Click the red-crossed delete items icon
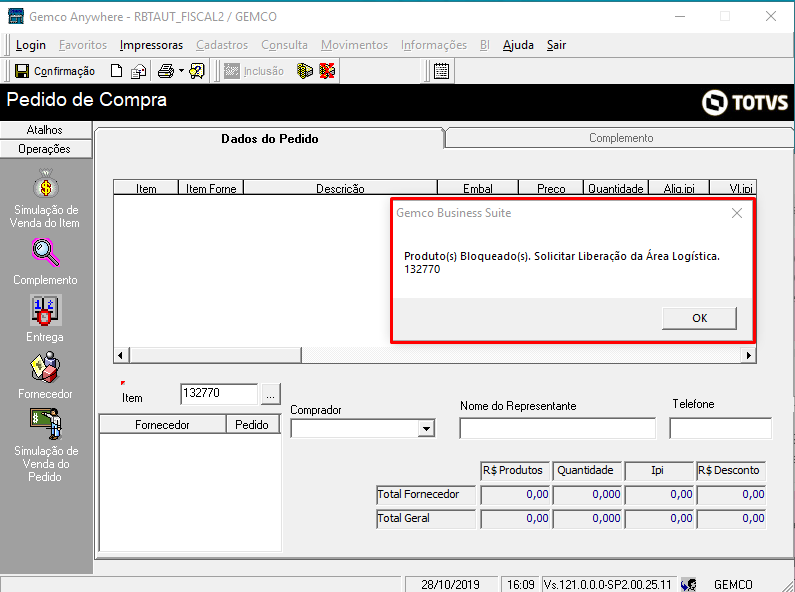The height and width of the screenshot is (592, 795). (327, 71)
